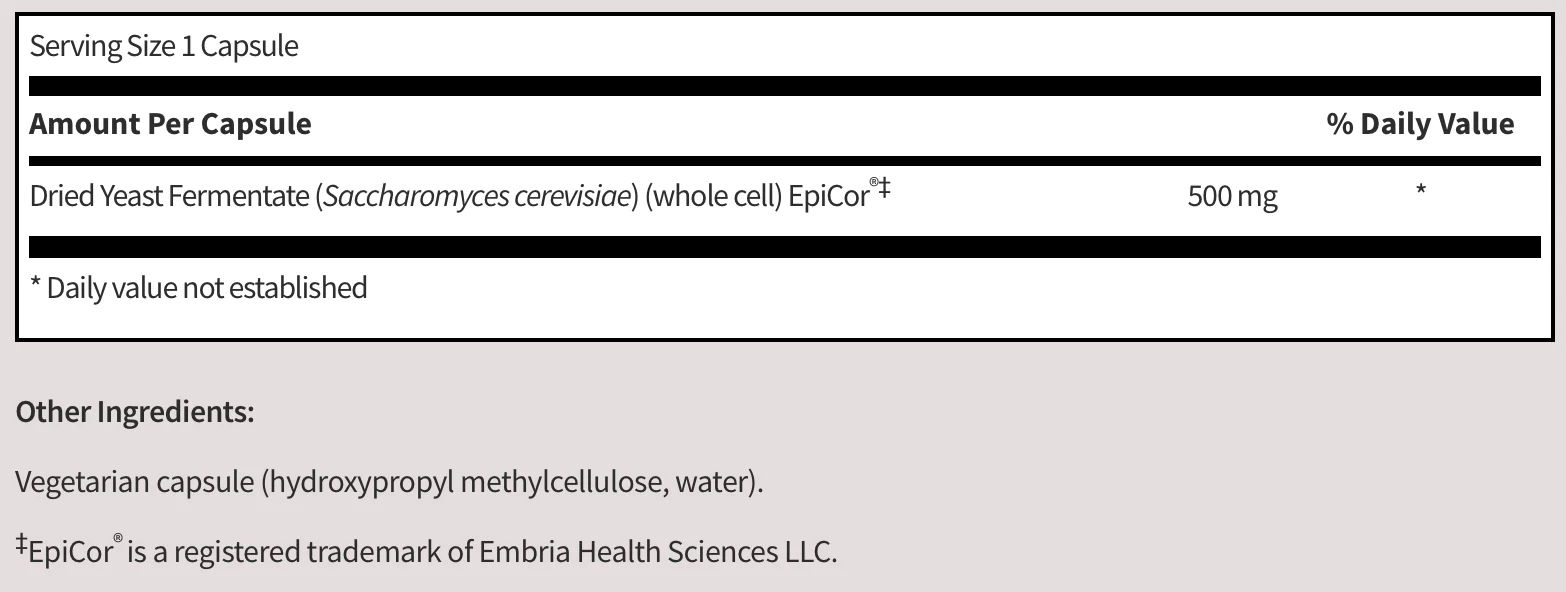Click the italic Saccharomyces cerevisiae text
The width and height of the screenshot is (1566, 592).
point(477,196)
